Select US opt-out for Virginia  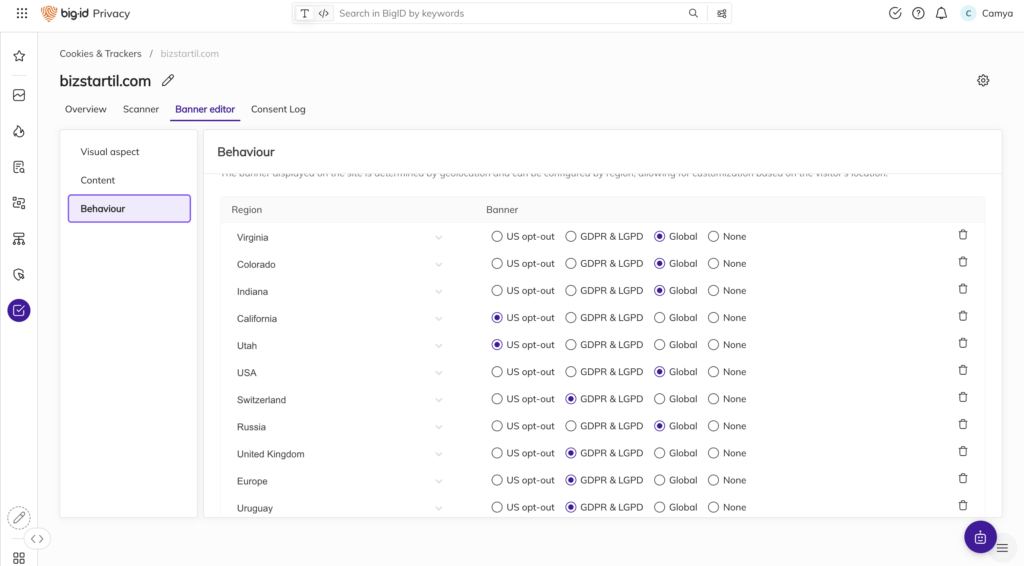pos(497,237)
